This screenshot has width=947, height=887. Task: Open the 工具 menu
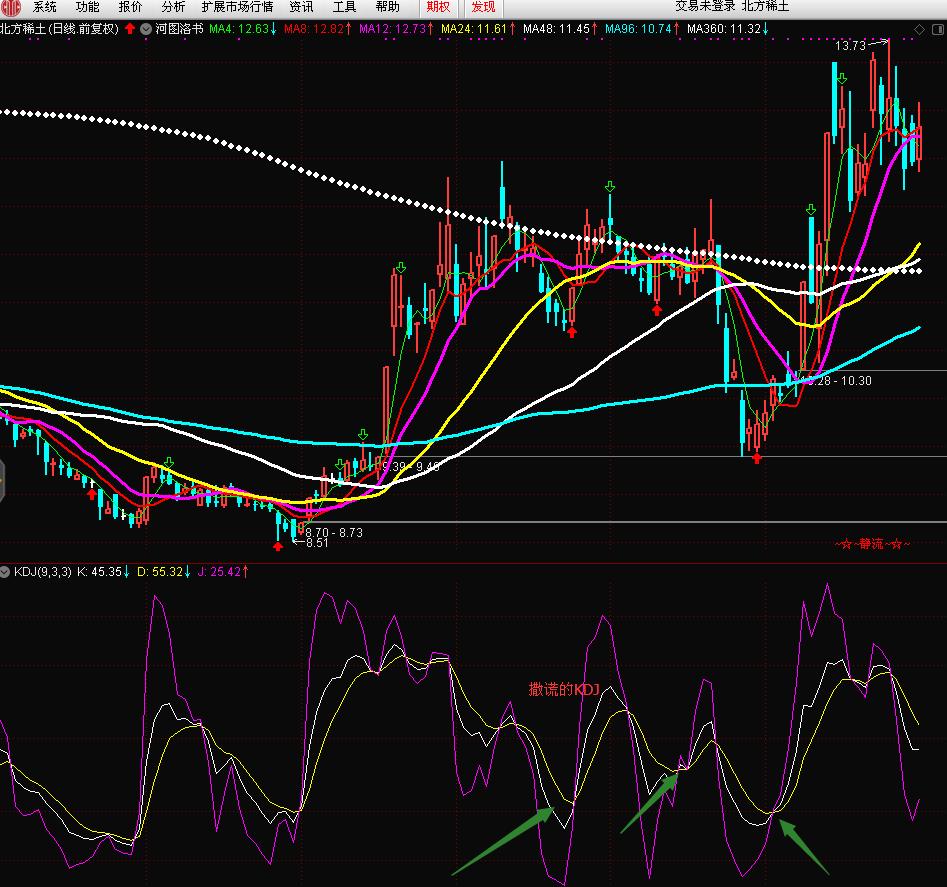pos(344,7)
